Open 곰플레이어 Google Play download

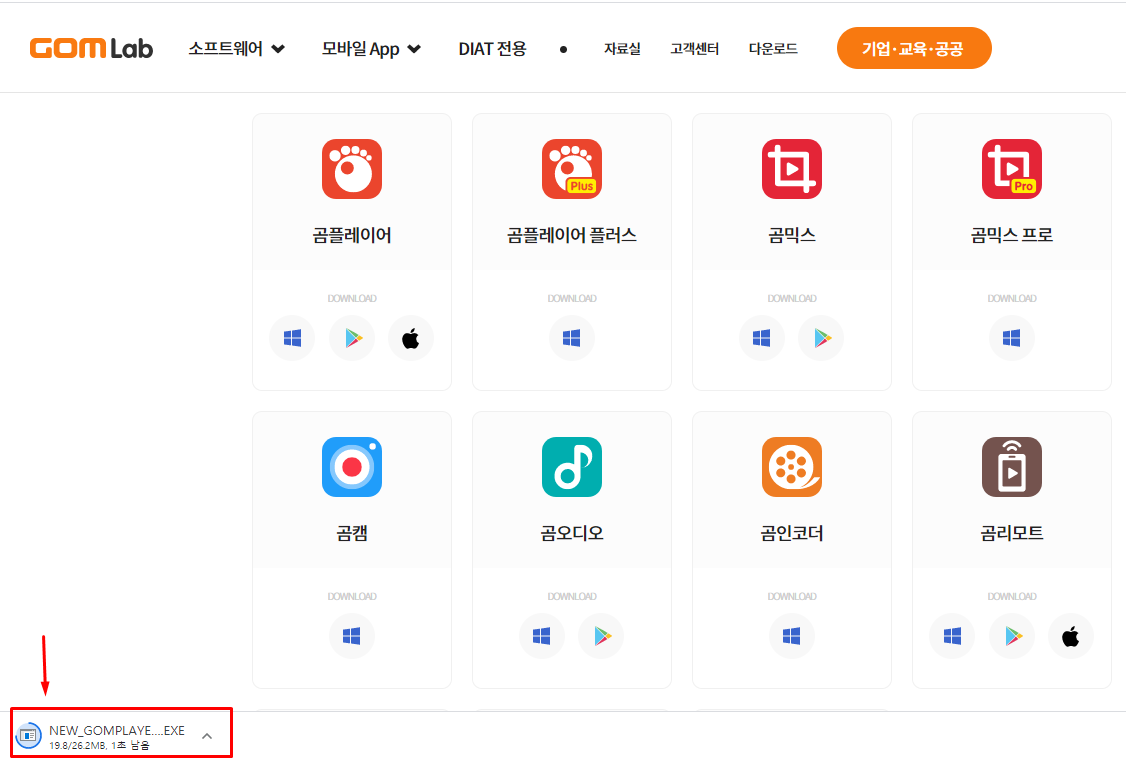352,338
